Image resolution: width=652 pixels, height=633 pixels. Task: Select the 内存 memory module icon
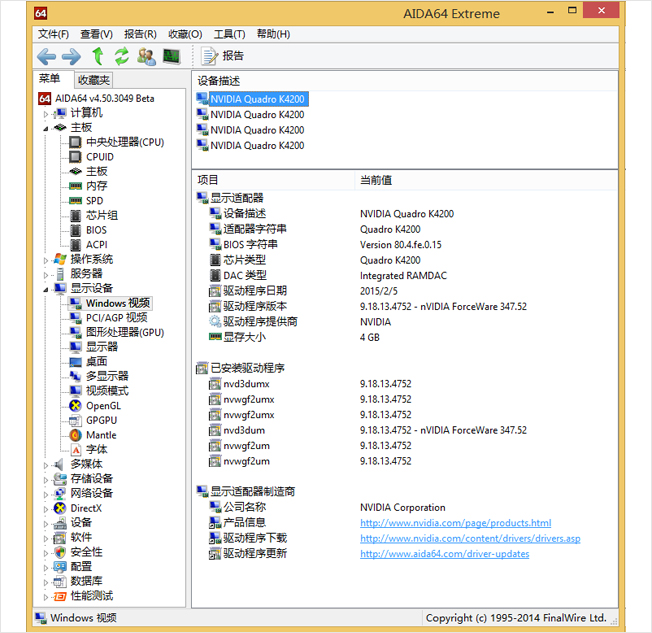pos(75,186)
